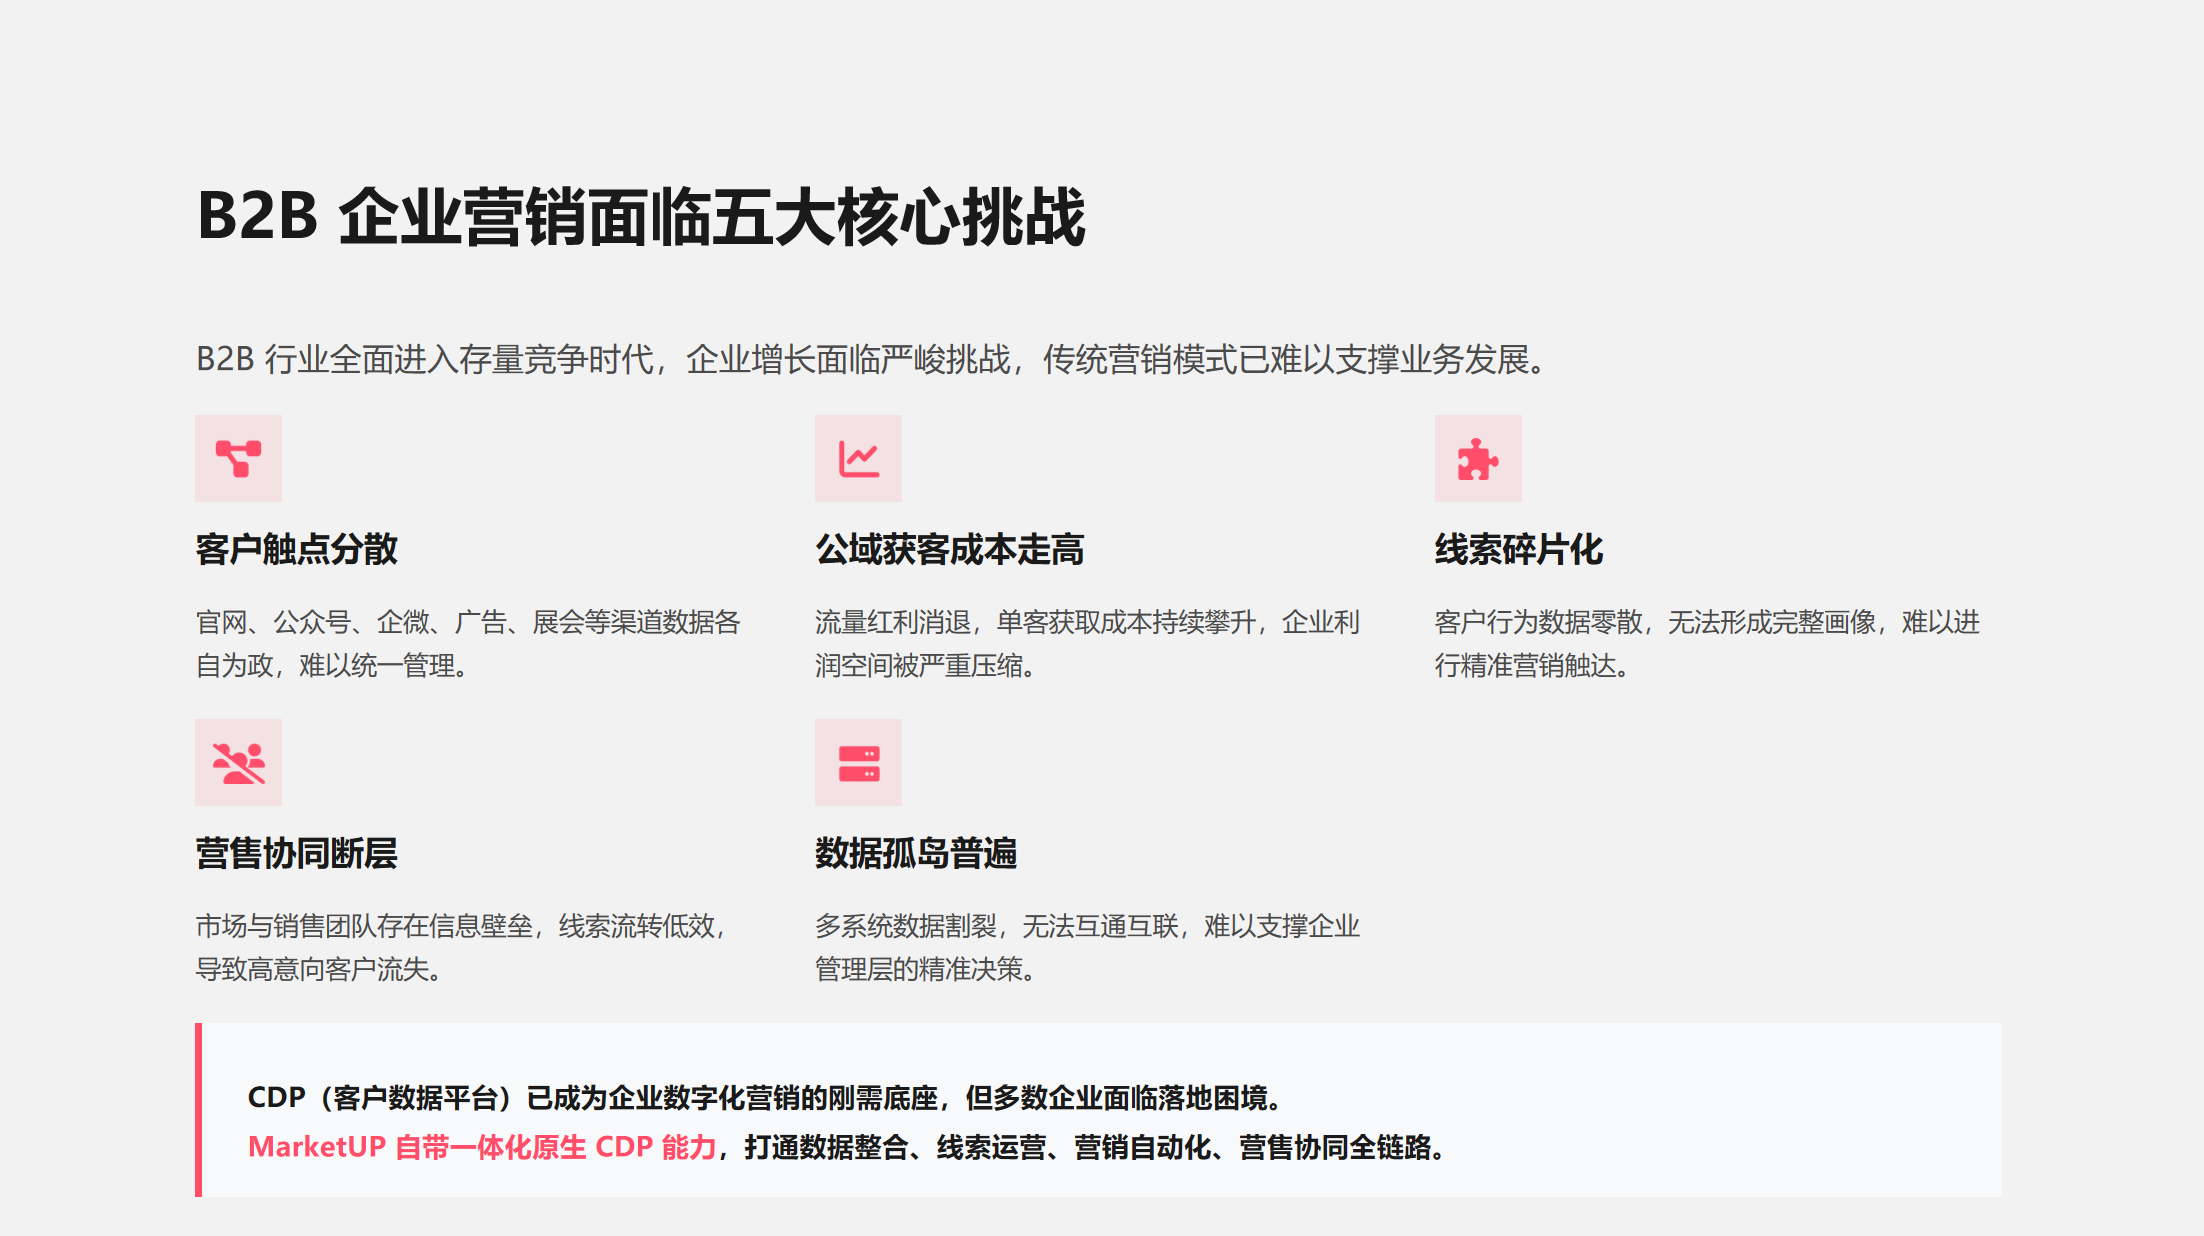This screenshot has height=1236, width=2204.
Task: Click the 线索碎片化 feature heading
Action: (1518, 550)
